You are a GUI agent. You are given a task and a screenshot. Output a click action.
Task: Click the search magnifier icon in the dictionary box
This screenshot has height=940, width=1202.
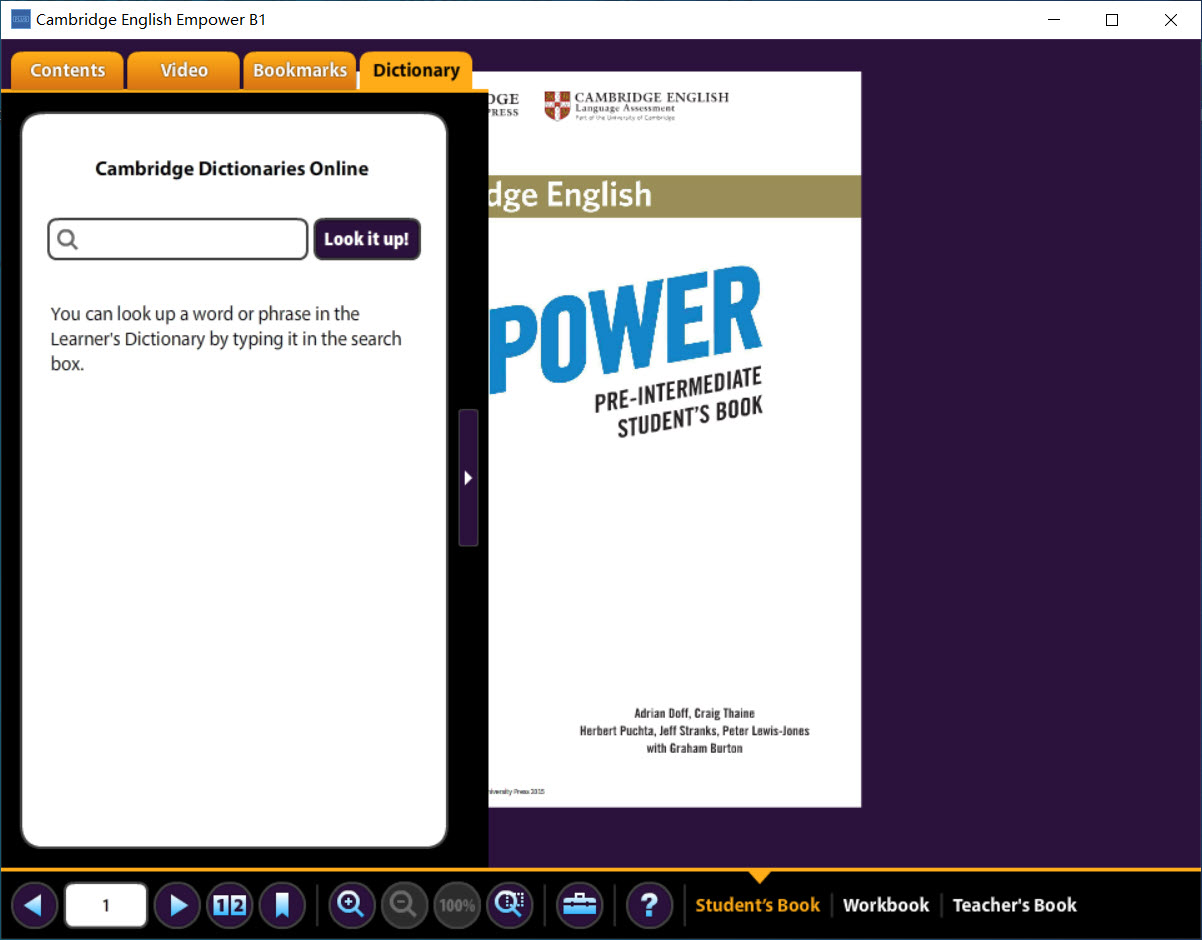[x=68, y=239]
